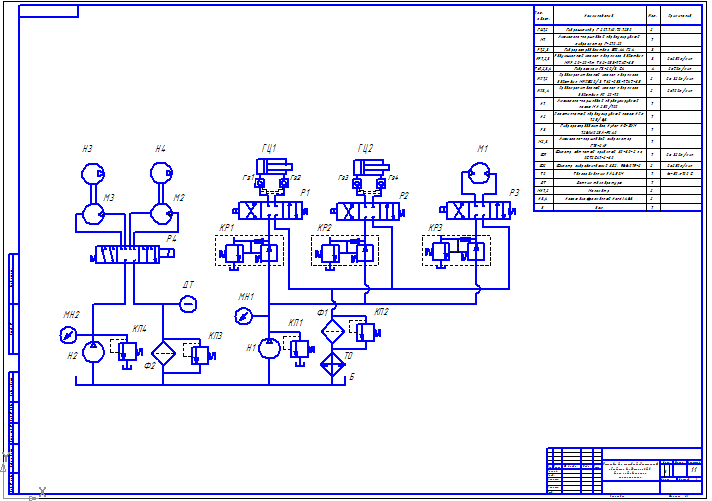This screenshot has width=712, height=501.
Task: Pick the relief valve symbol КП4
Action: coord(127,351)
